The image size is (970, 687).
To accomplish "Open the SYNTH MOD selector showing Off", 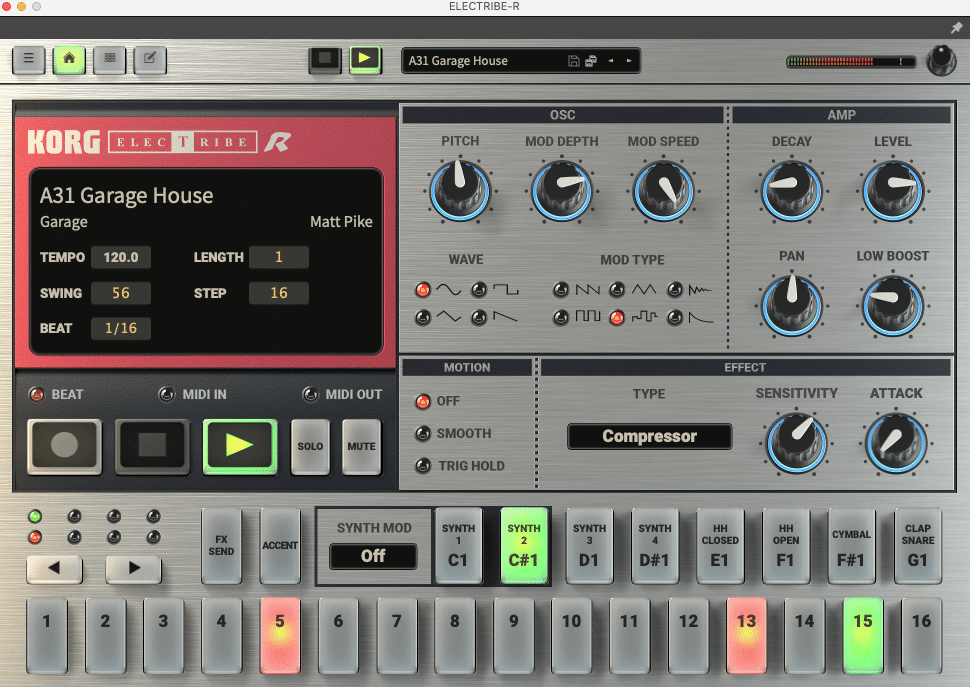I will pos(373,556).
